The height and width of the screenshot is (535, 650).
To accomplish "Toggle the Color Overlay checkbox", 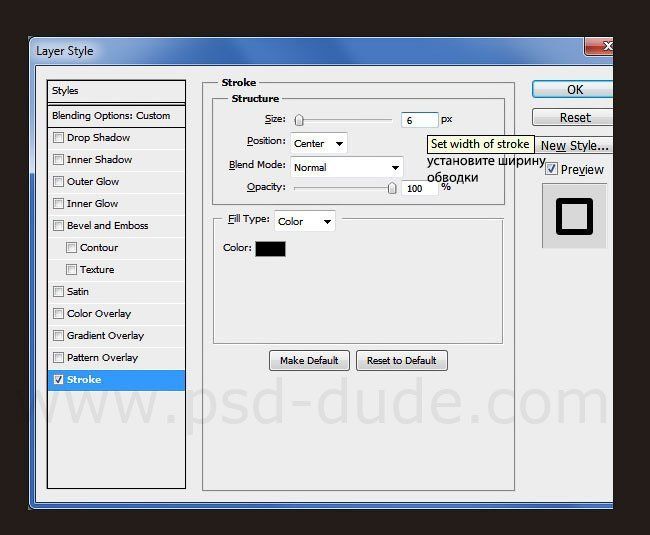I will coord(58,313).
